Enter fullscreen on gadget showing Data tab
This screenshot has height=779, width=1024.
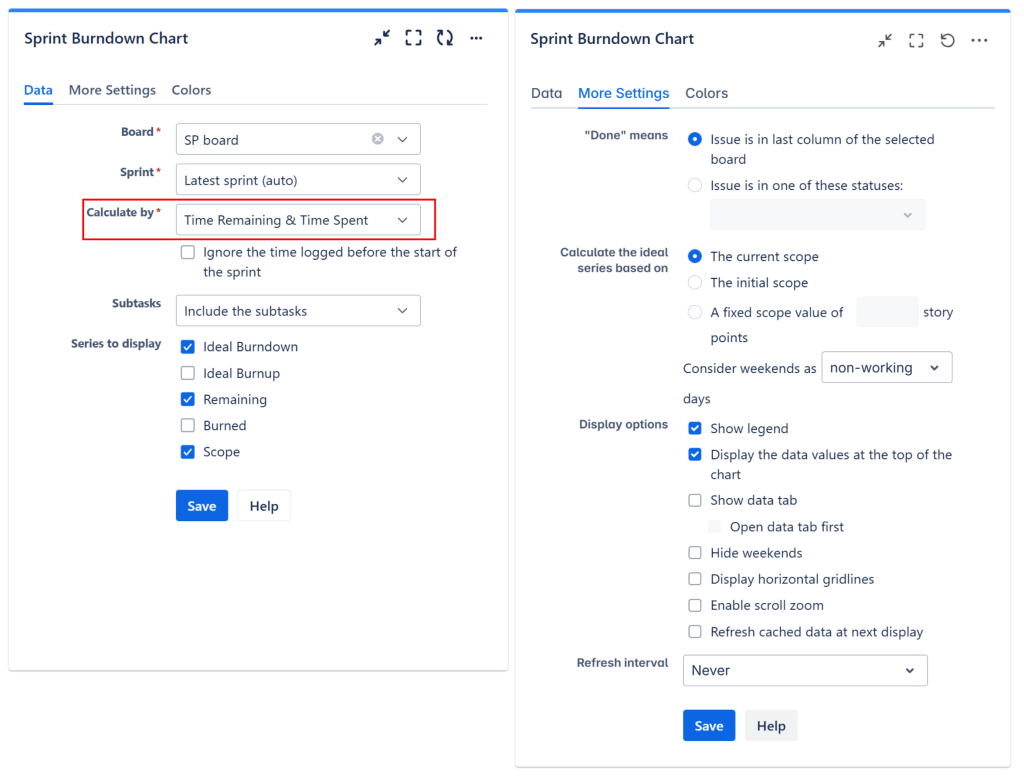413,38
